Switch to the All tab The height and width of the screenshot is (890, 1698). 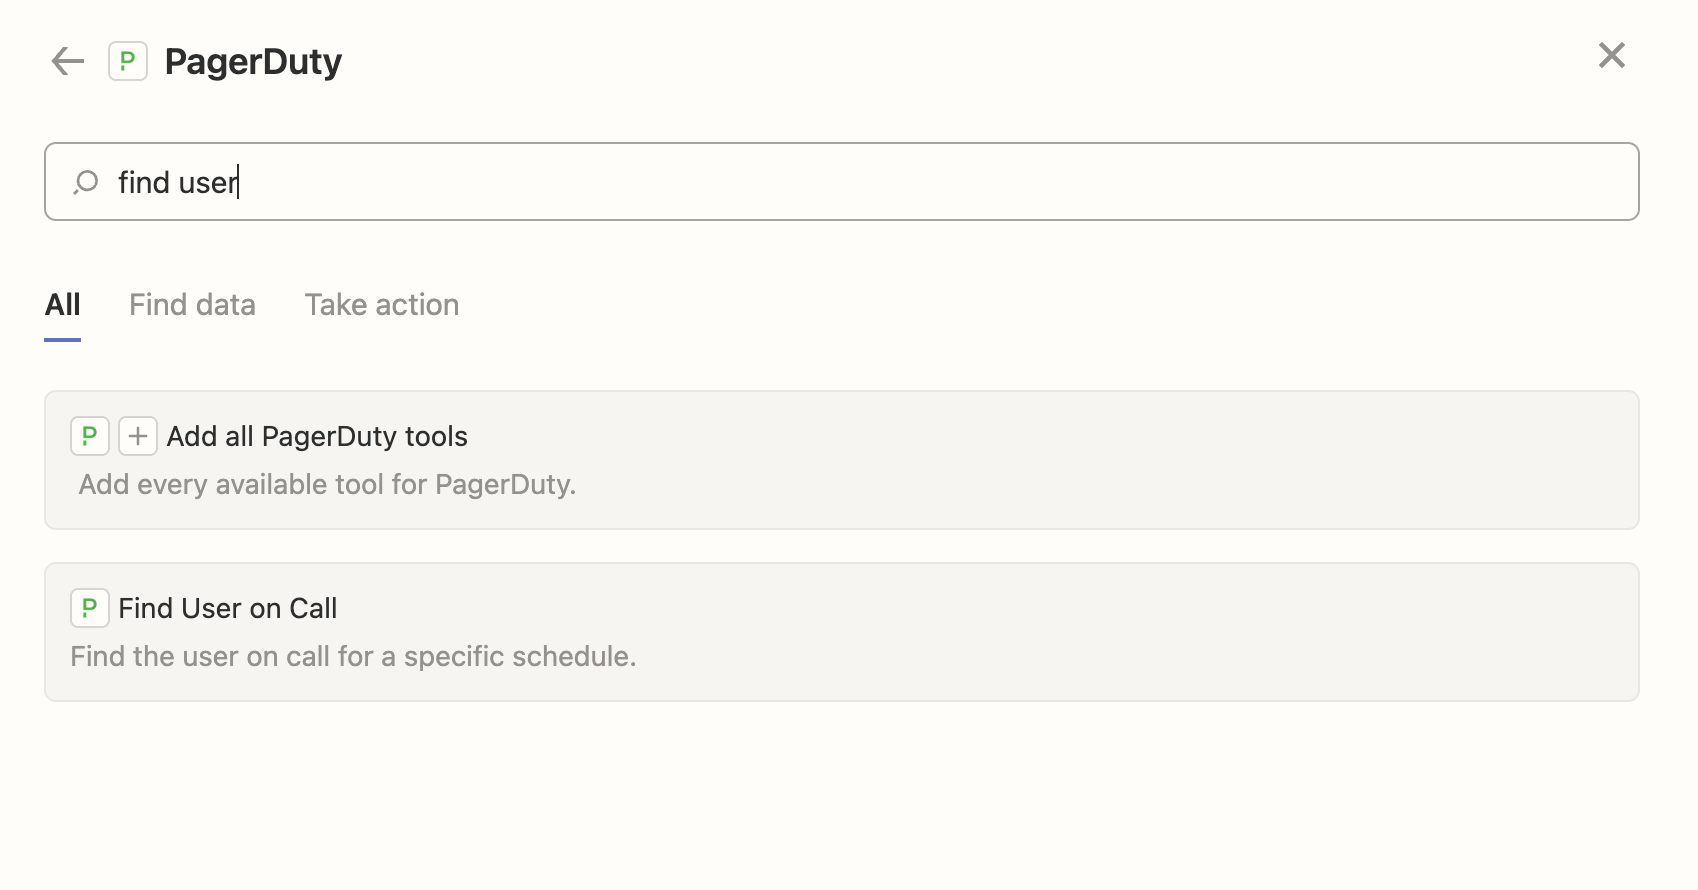(62, 305)
